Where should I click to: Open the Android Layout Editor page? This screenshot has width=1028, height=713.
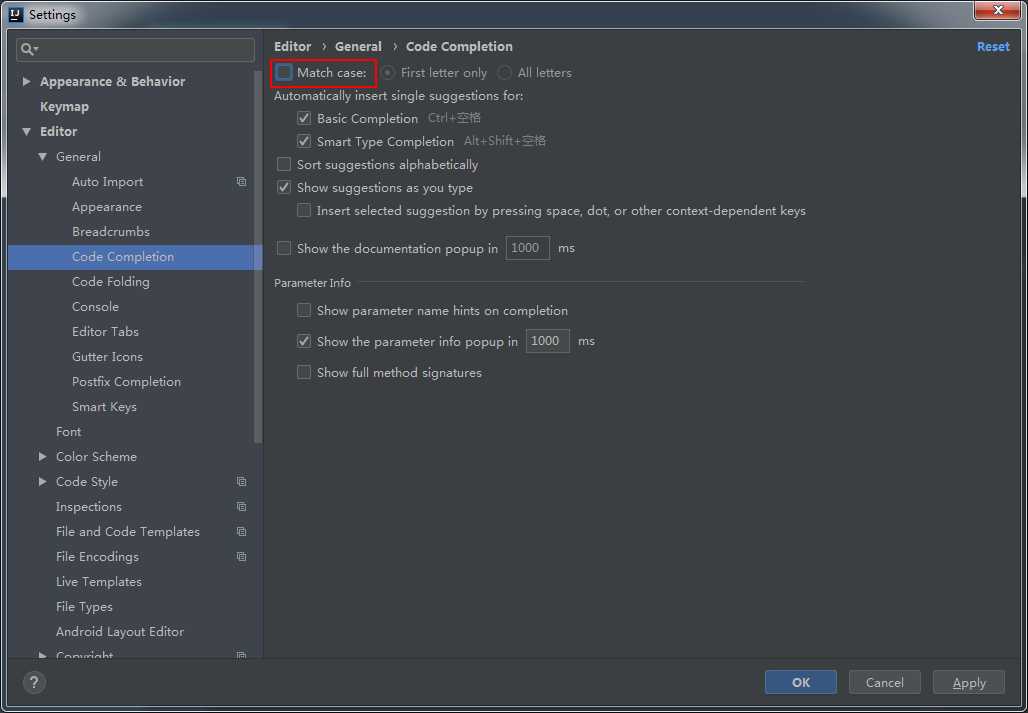[x=120, y=632]
